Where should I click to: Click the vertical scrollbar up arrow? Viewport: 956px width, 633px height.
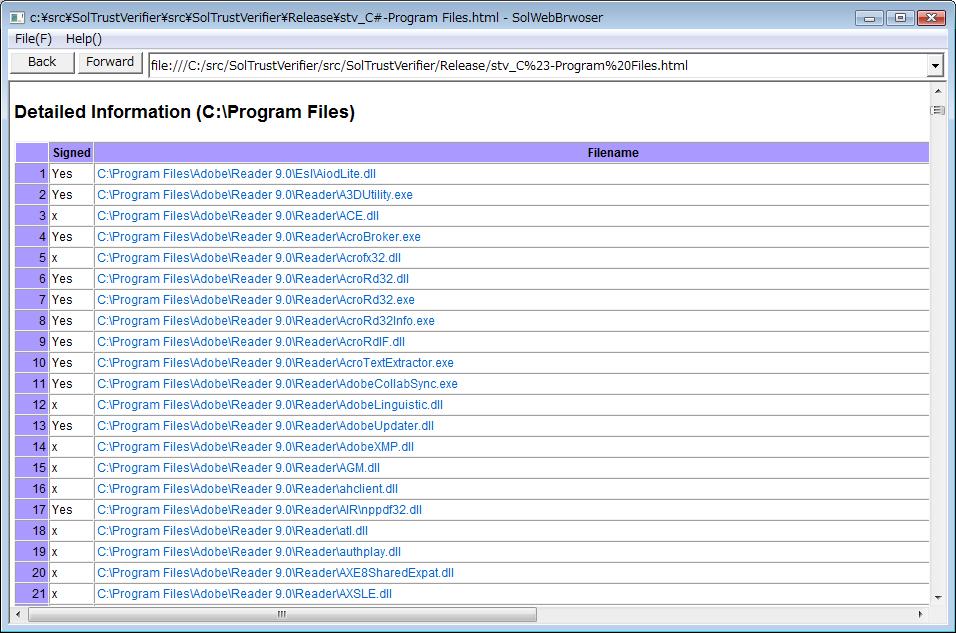coord(938,91)
